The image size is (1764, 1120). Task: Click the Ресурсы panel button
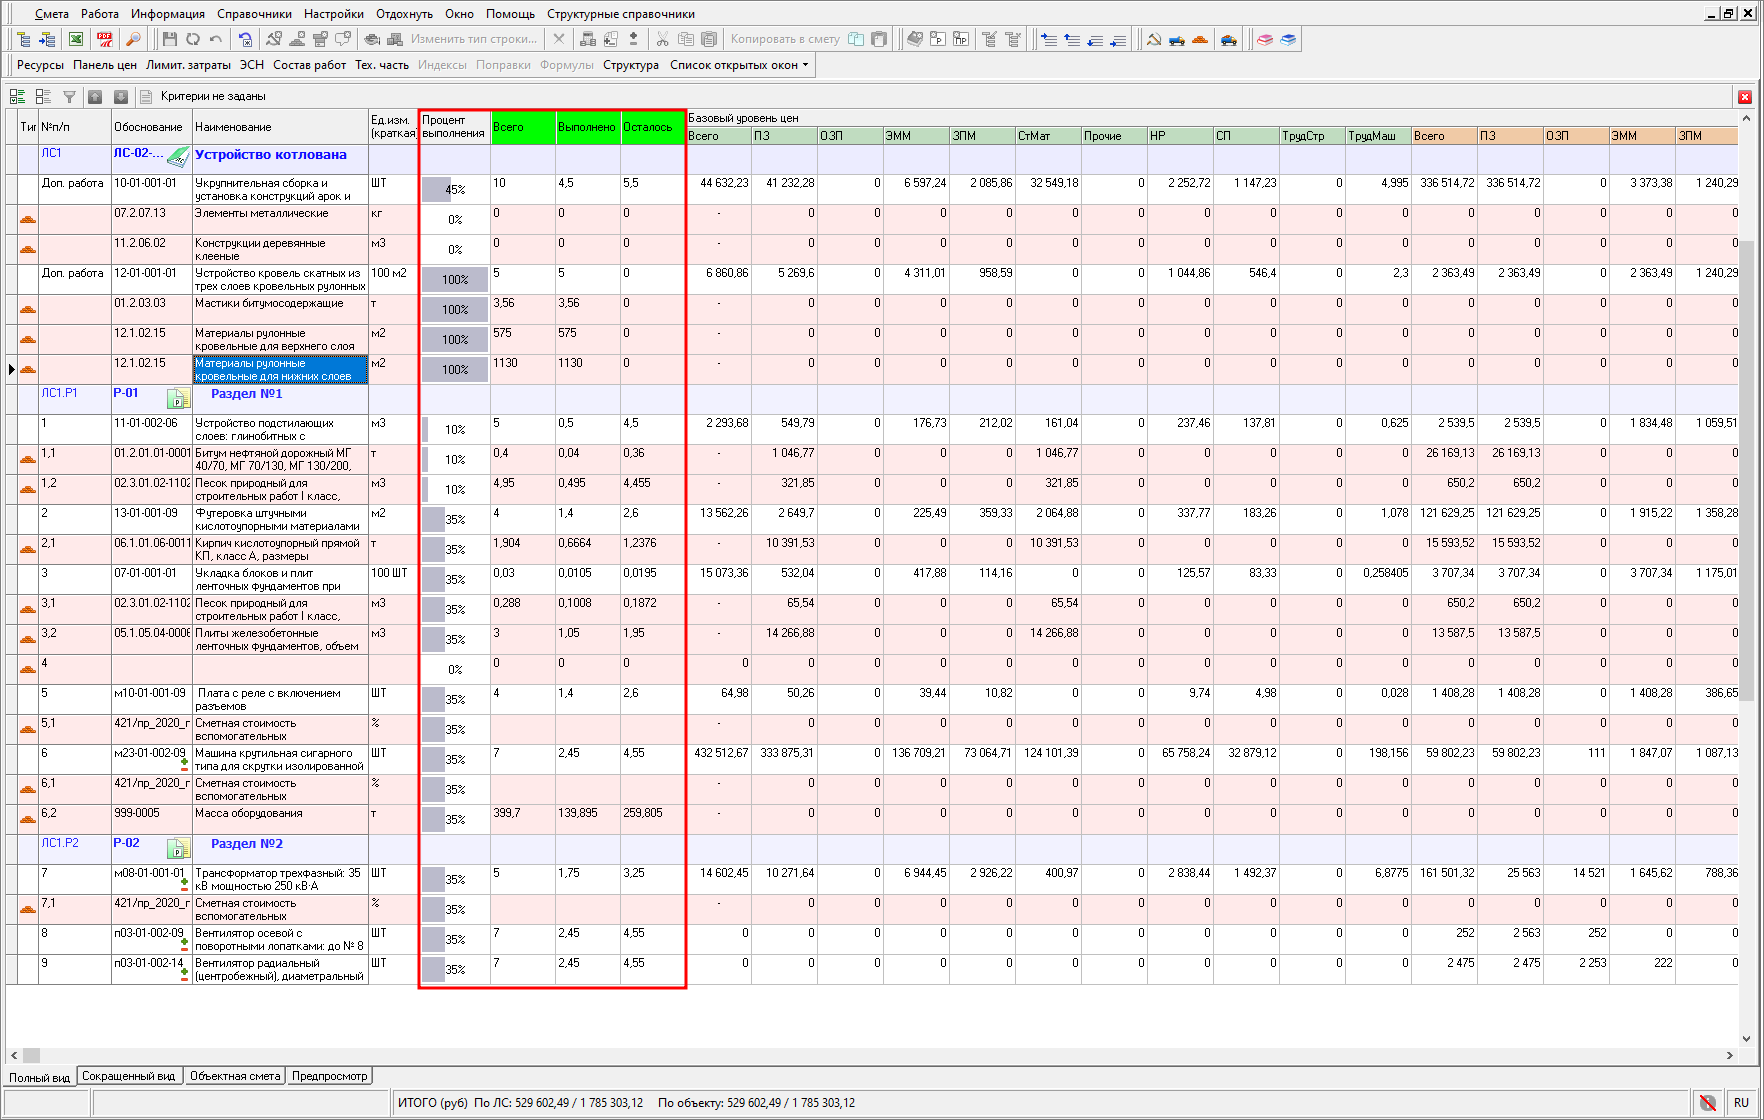pos(40,65)
